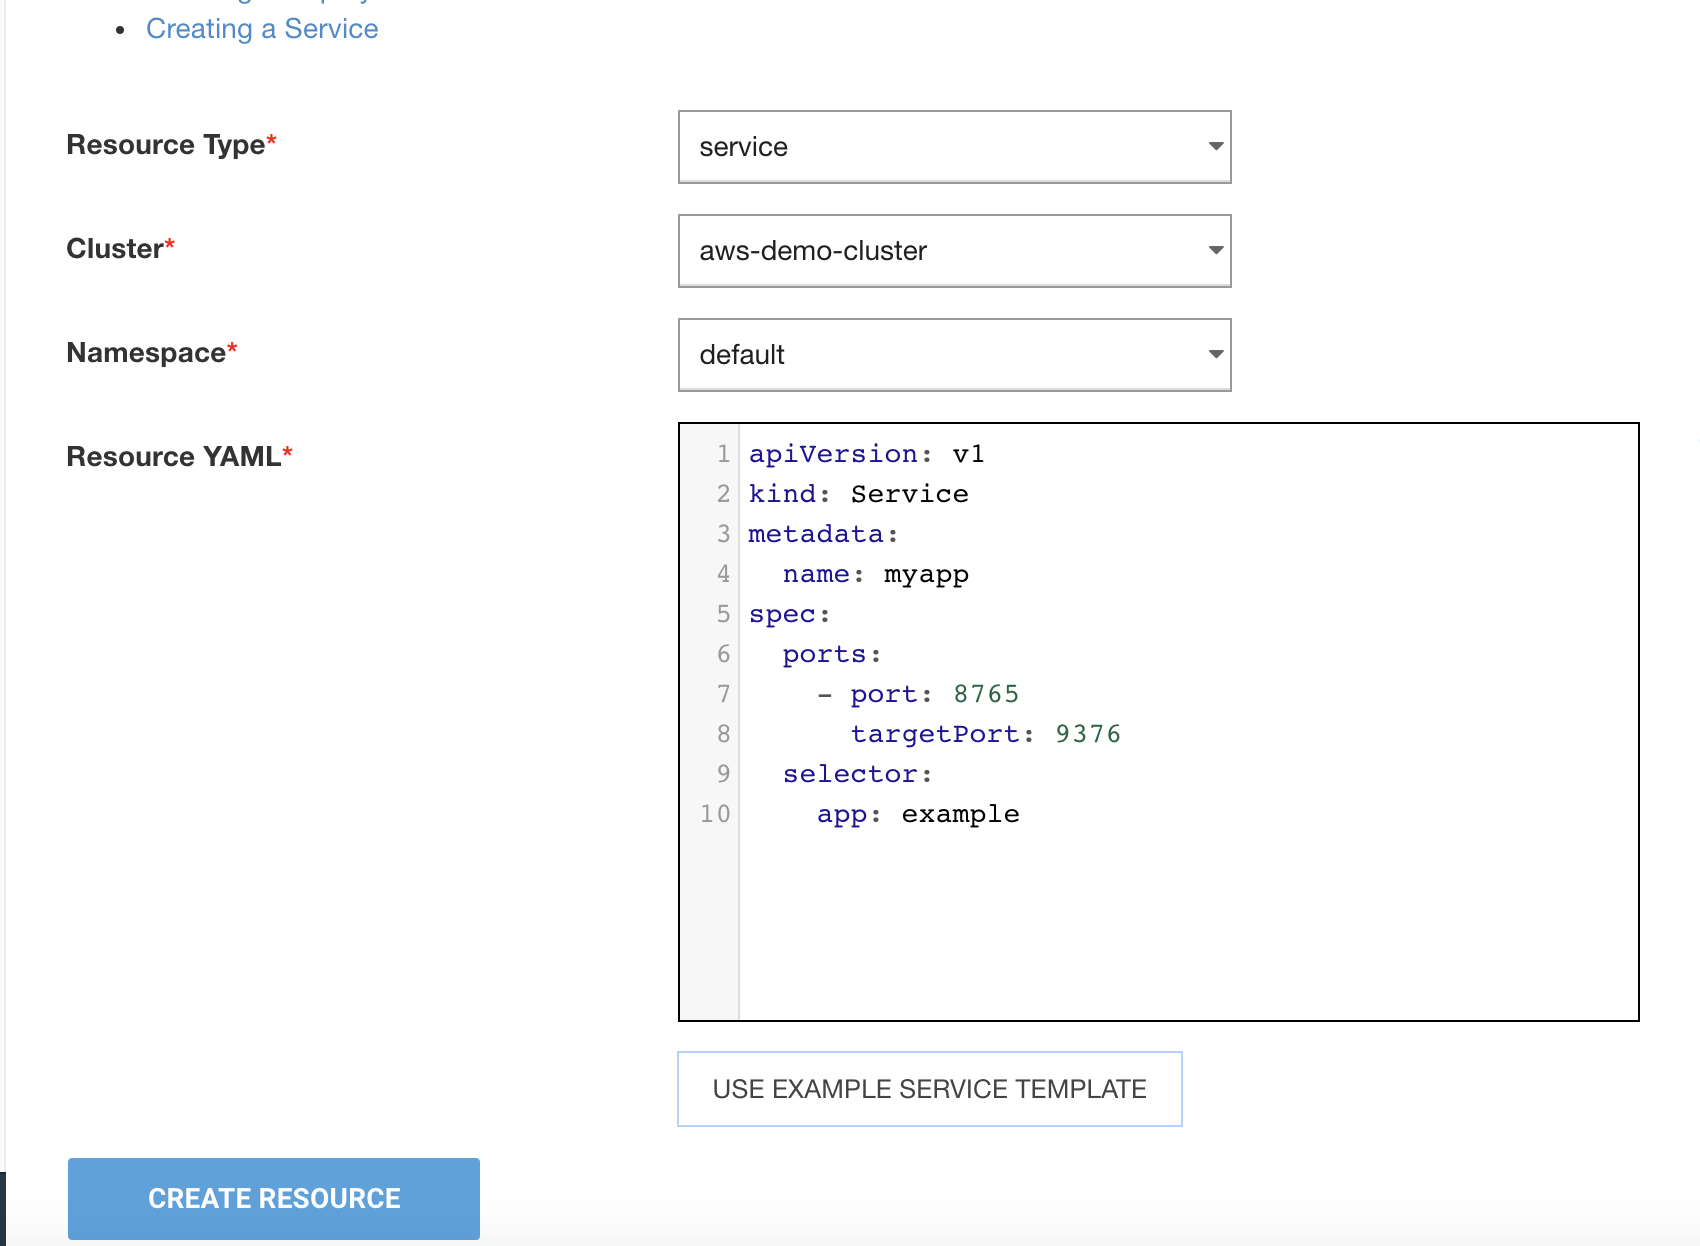
Task: Click Use Example Service Template button
Action: [929, 1089]
